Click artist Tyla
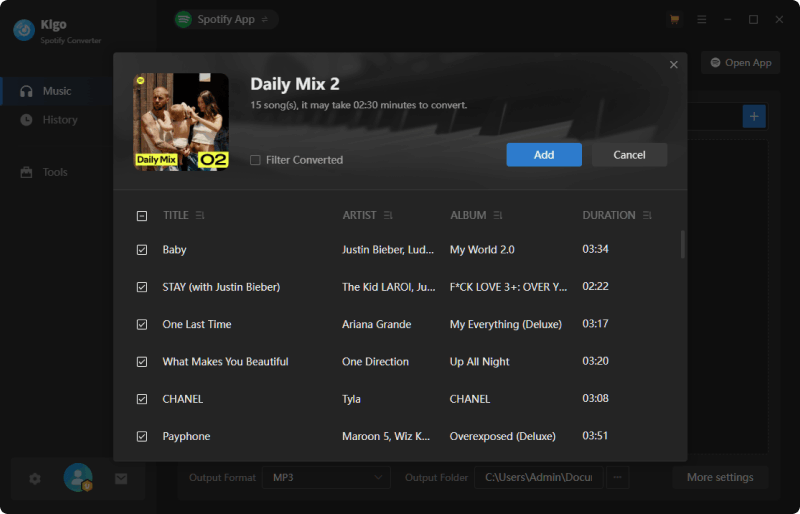Viewport: 800px width, 514px height. click(352, 399)
